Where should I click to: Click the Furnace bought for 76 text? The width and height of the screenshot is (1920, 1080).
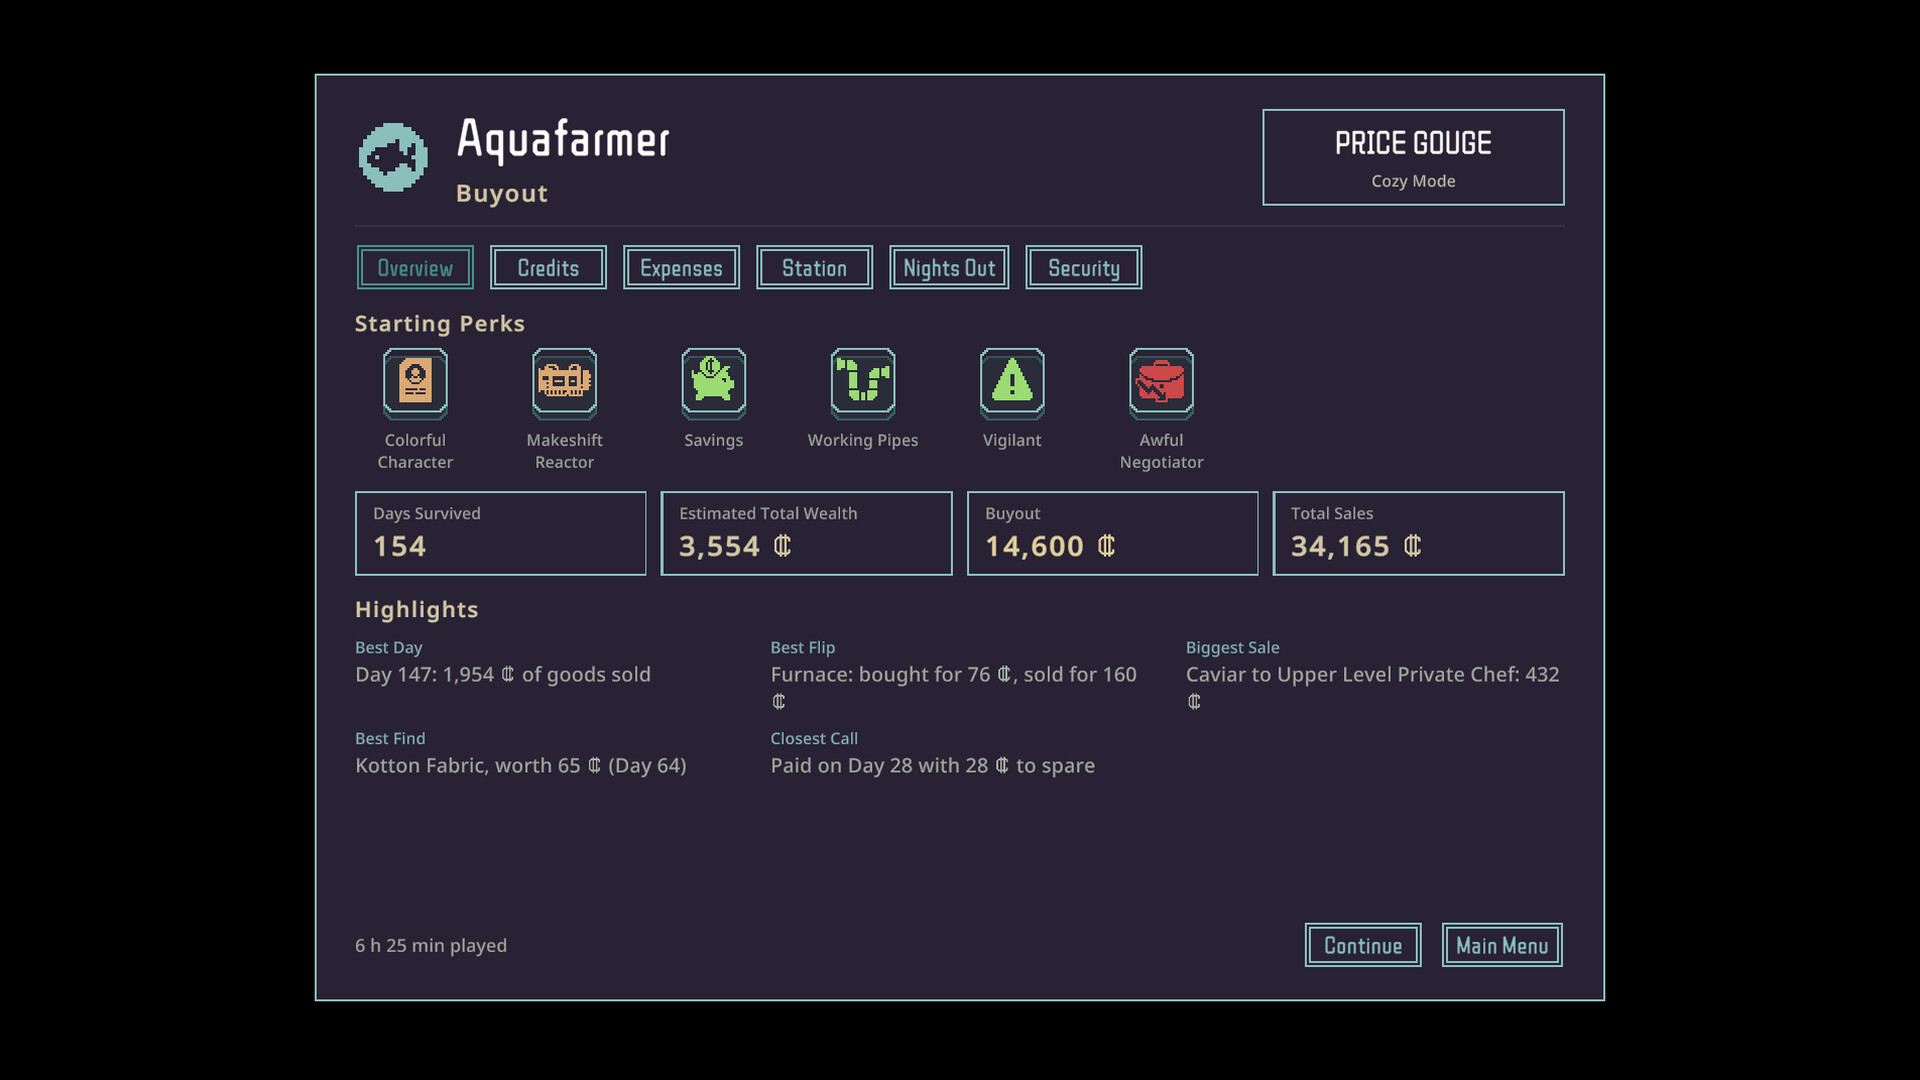point(954,688)
